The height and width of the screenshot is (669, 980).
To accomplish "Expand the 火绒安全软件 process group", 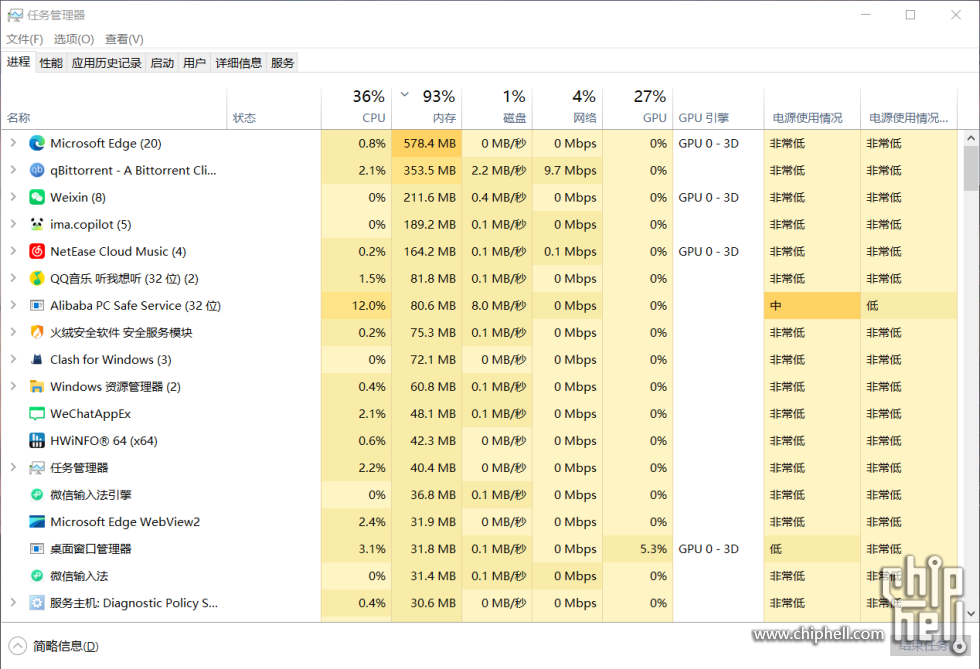I will pyautogui.click(x=13, y=332).
